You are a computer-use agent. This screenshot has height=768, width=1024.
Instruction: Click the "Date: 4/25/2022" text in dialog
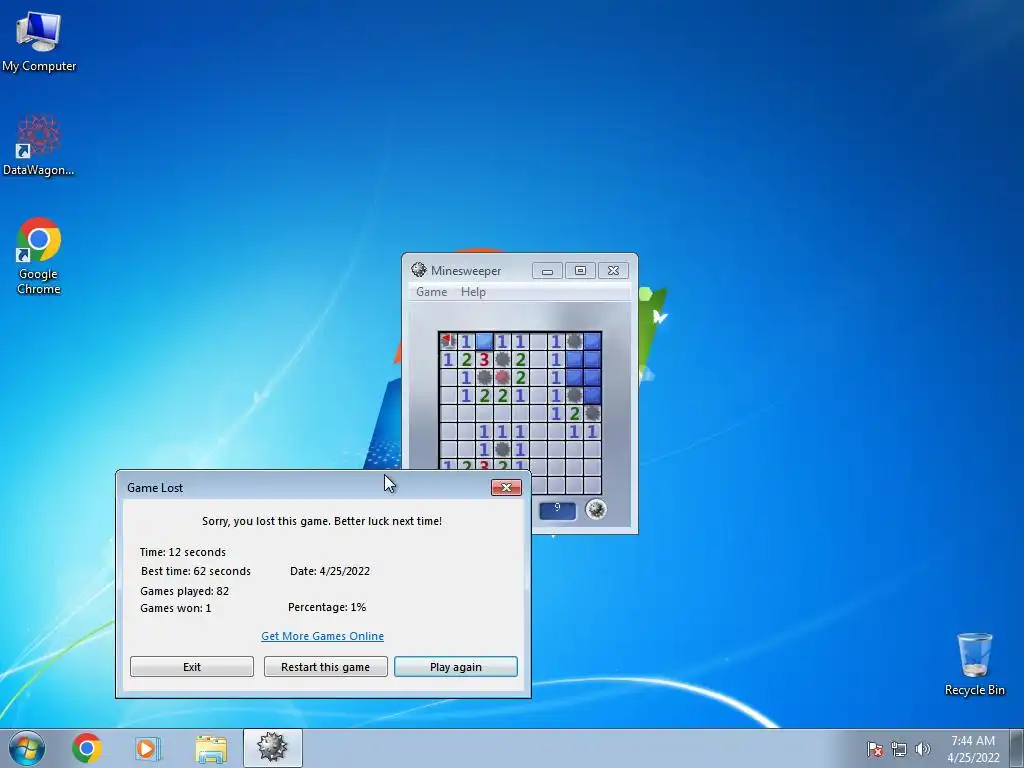[x=330, y=571]
